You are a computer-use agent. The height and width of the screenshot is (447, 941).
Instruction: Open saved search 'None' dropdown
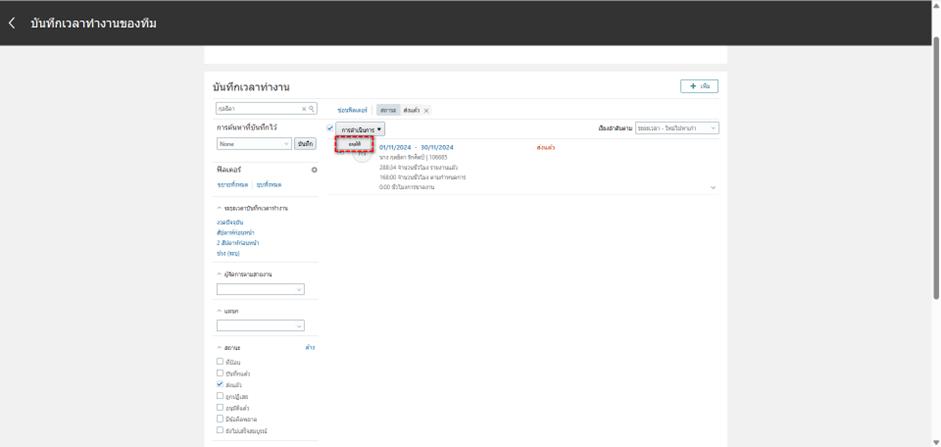click(254, 144)
